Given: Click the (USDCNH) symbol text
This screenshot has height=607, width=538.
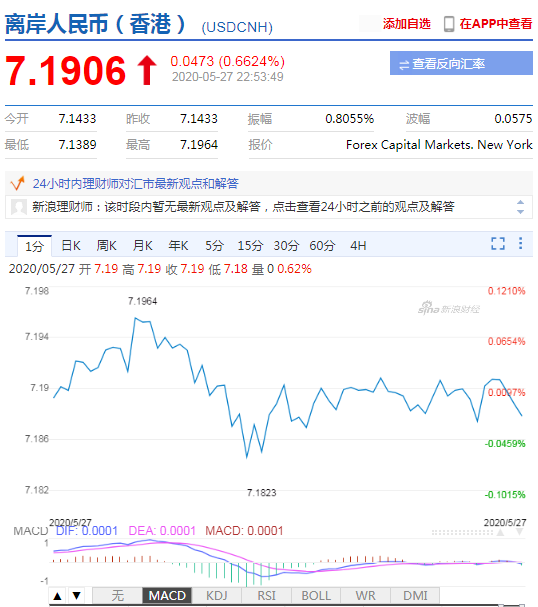Looking at the screenshot, I should [237, 27].
